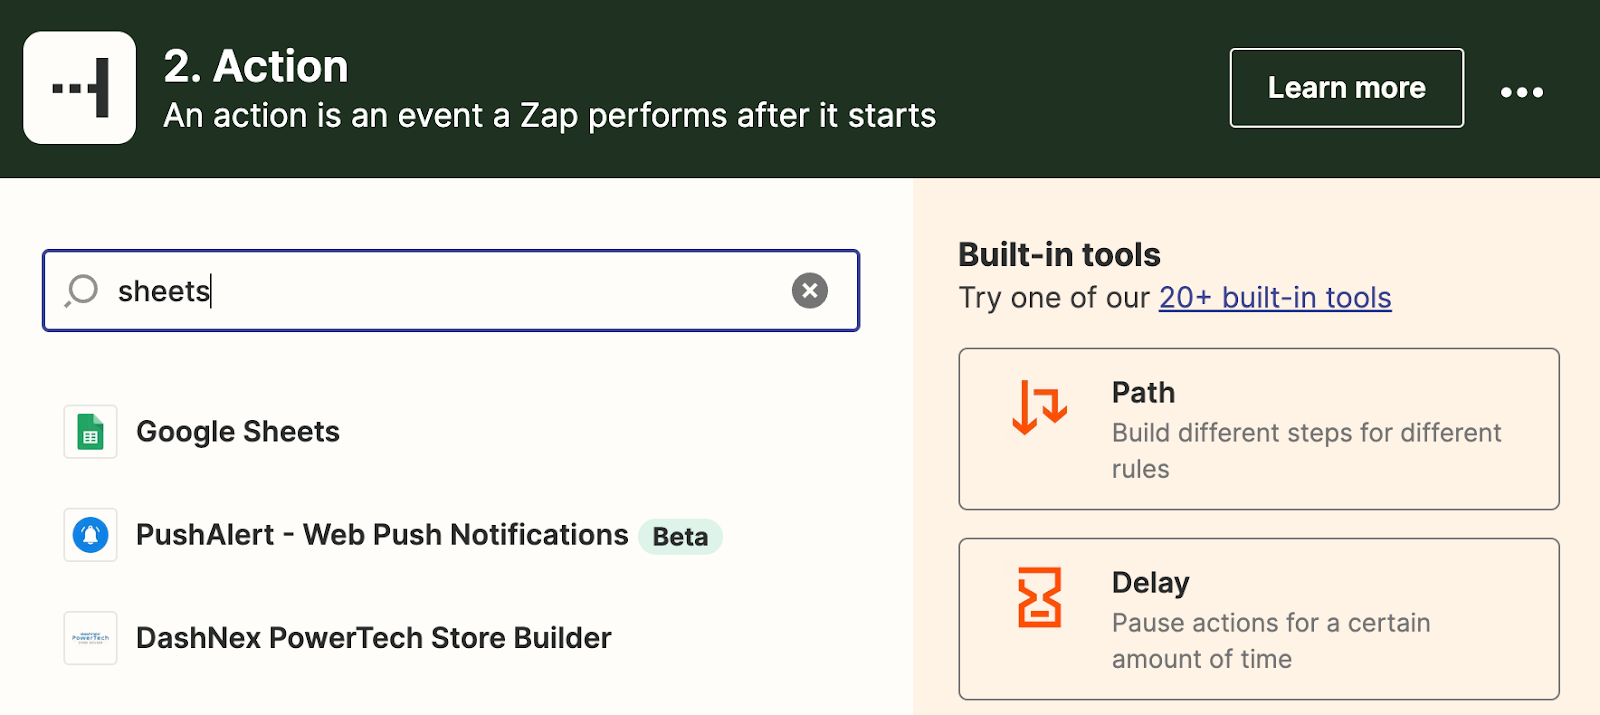Click the Google Sheets app icon
This screenshot has height=715, width=1600.
[90, 432]
